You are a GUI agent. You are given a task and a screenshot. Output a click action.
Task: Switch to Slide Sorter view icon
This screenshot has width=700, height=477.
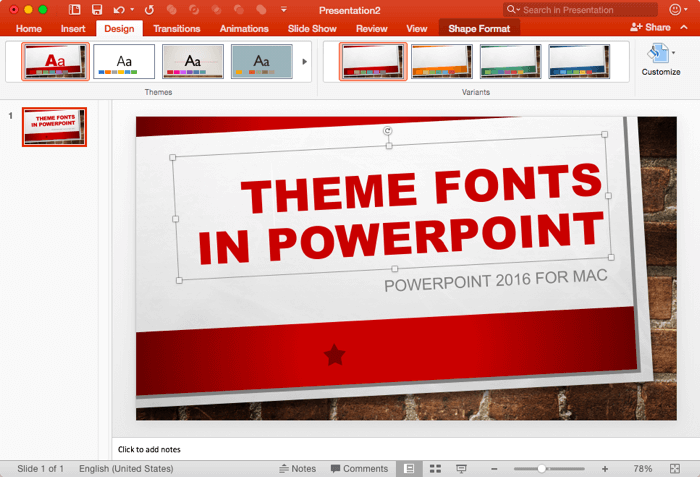pos(435,469)
